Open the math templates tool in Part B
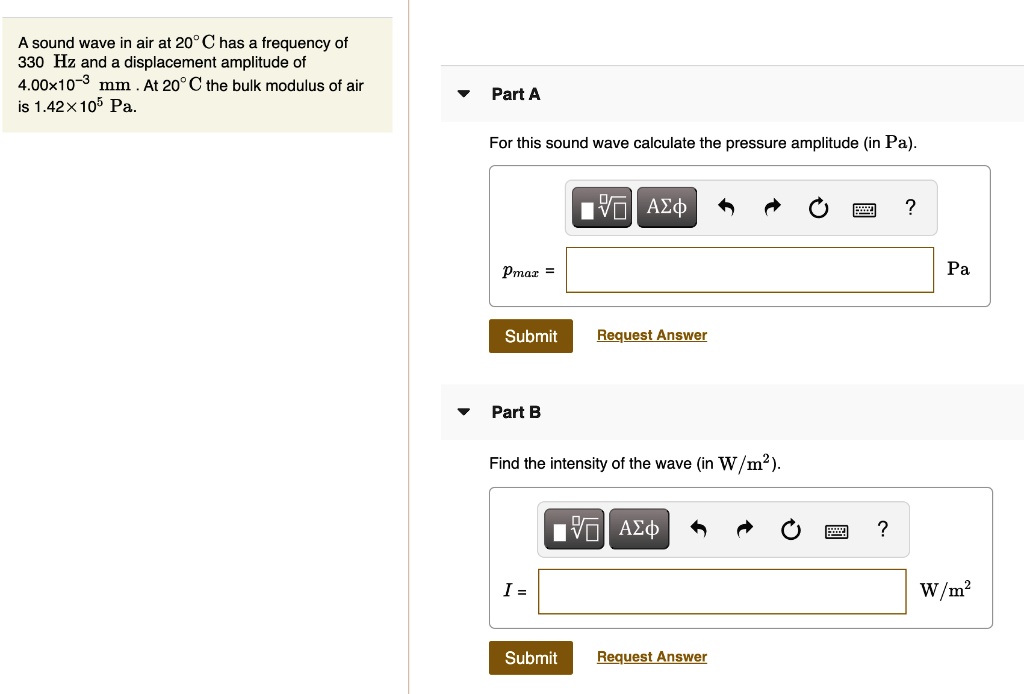 pos(575,529)
